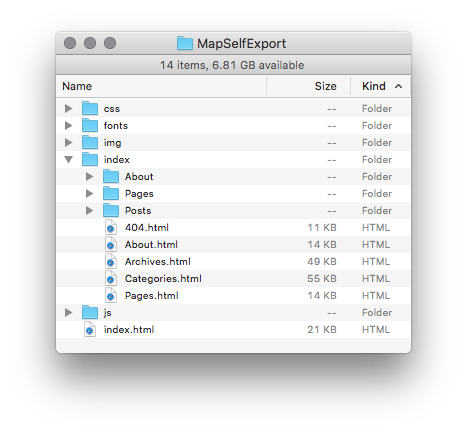Sort by the Kind column header
The width and height of the screenshot is (467, 433).
pyautogui.click(x=381, y=86)
